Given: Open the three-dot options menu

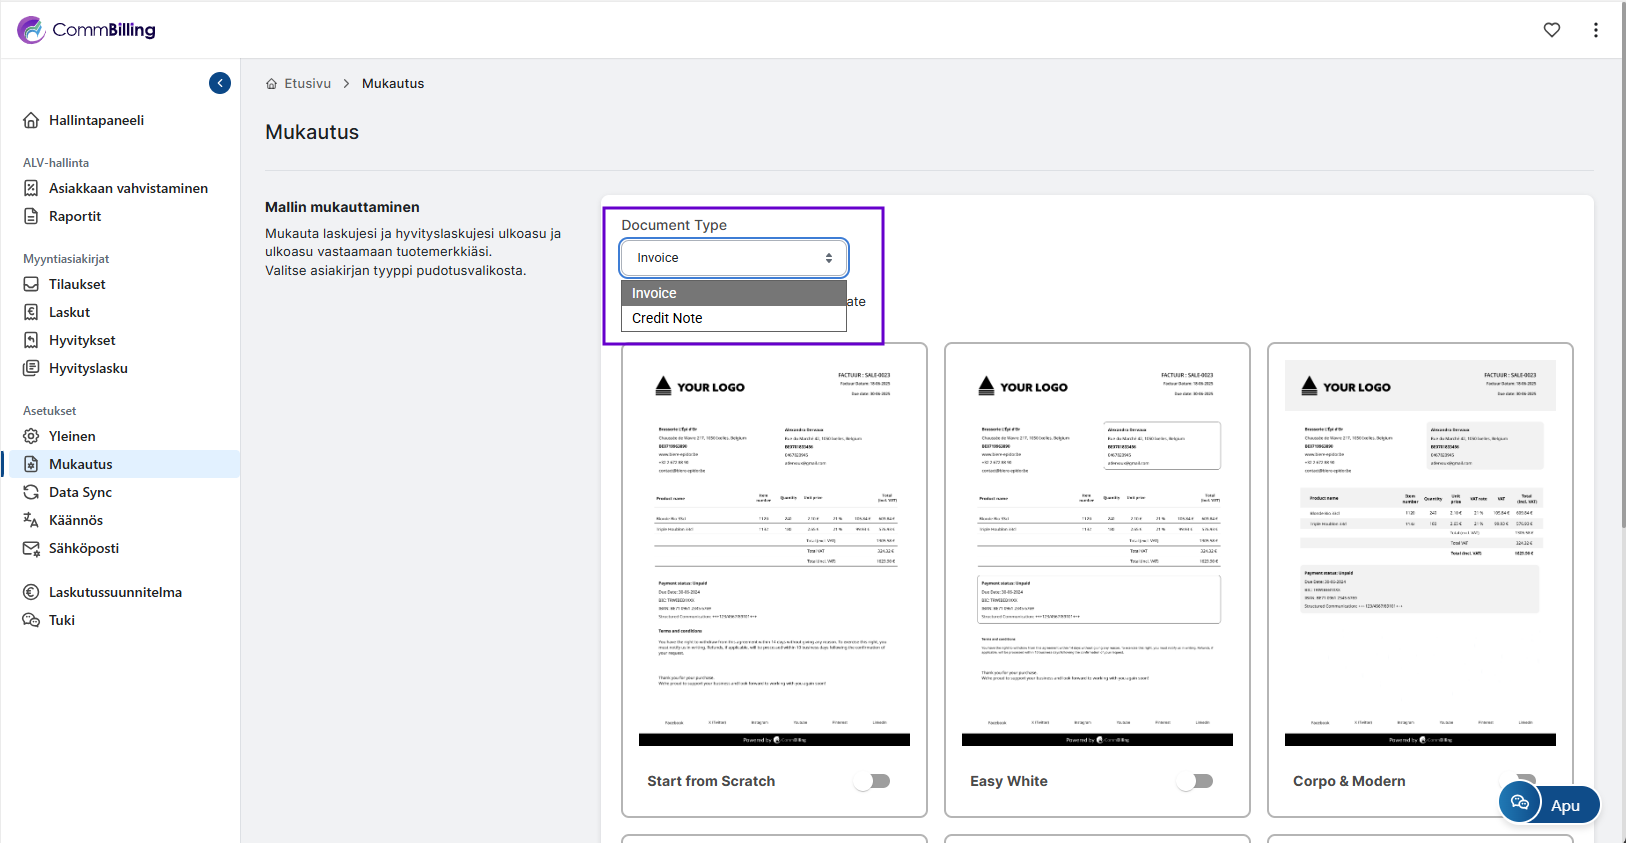Looking at the screenshot, I should tap(1595, 30).
